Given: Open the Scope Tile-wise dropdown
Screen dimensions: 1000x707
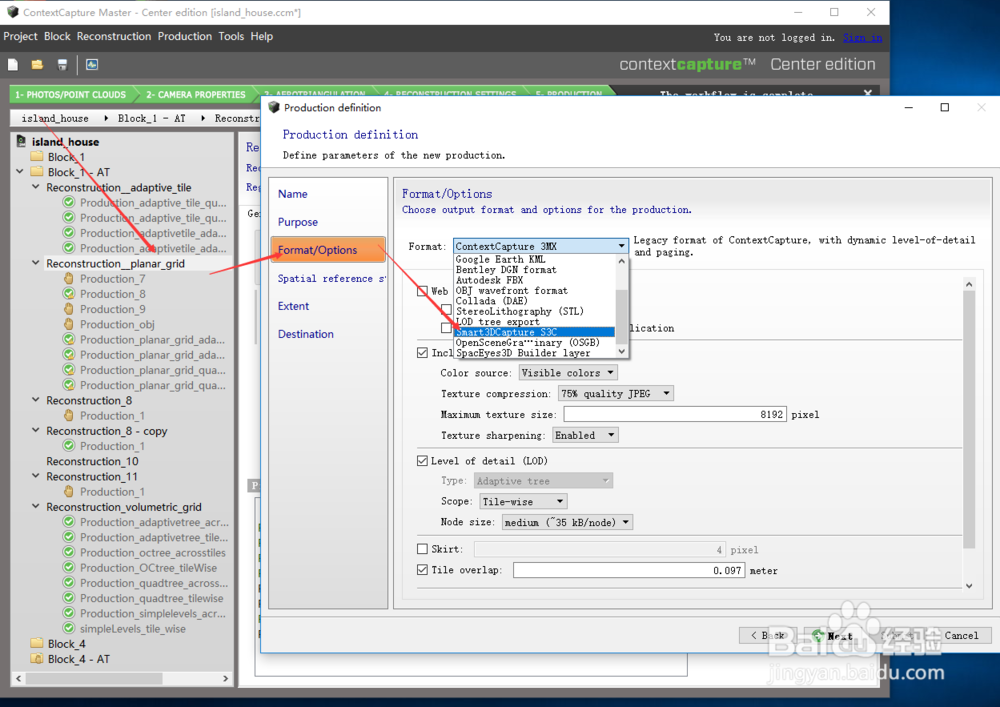Looking at the screenshot, I should (x=523, y=501).
